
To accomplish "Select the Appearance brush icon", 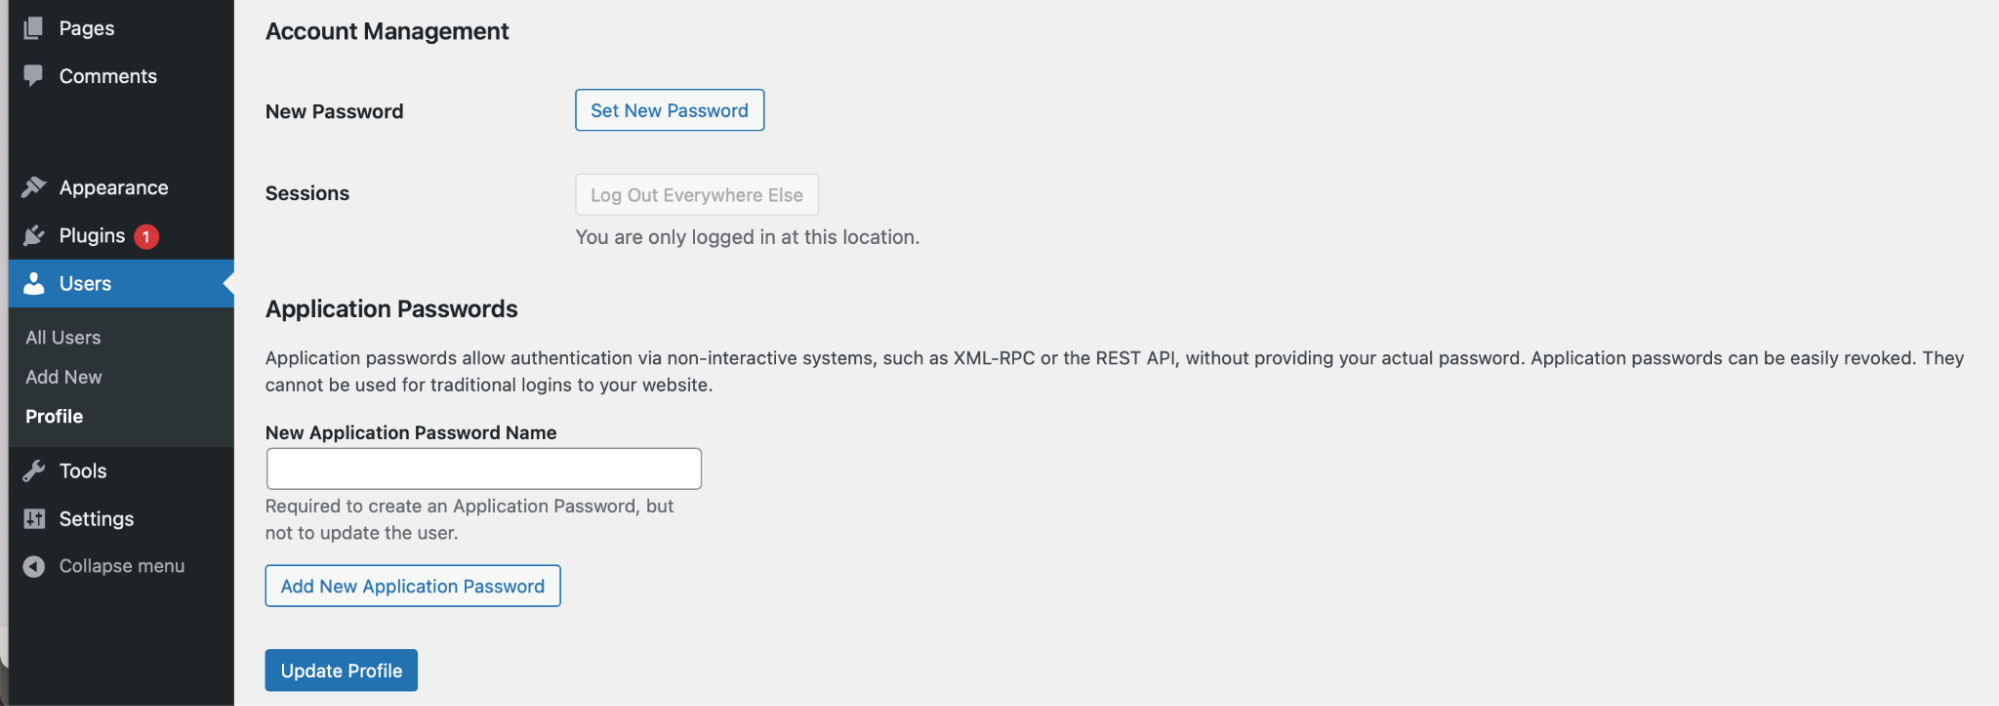I will point(33,186).
